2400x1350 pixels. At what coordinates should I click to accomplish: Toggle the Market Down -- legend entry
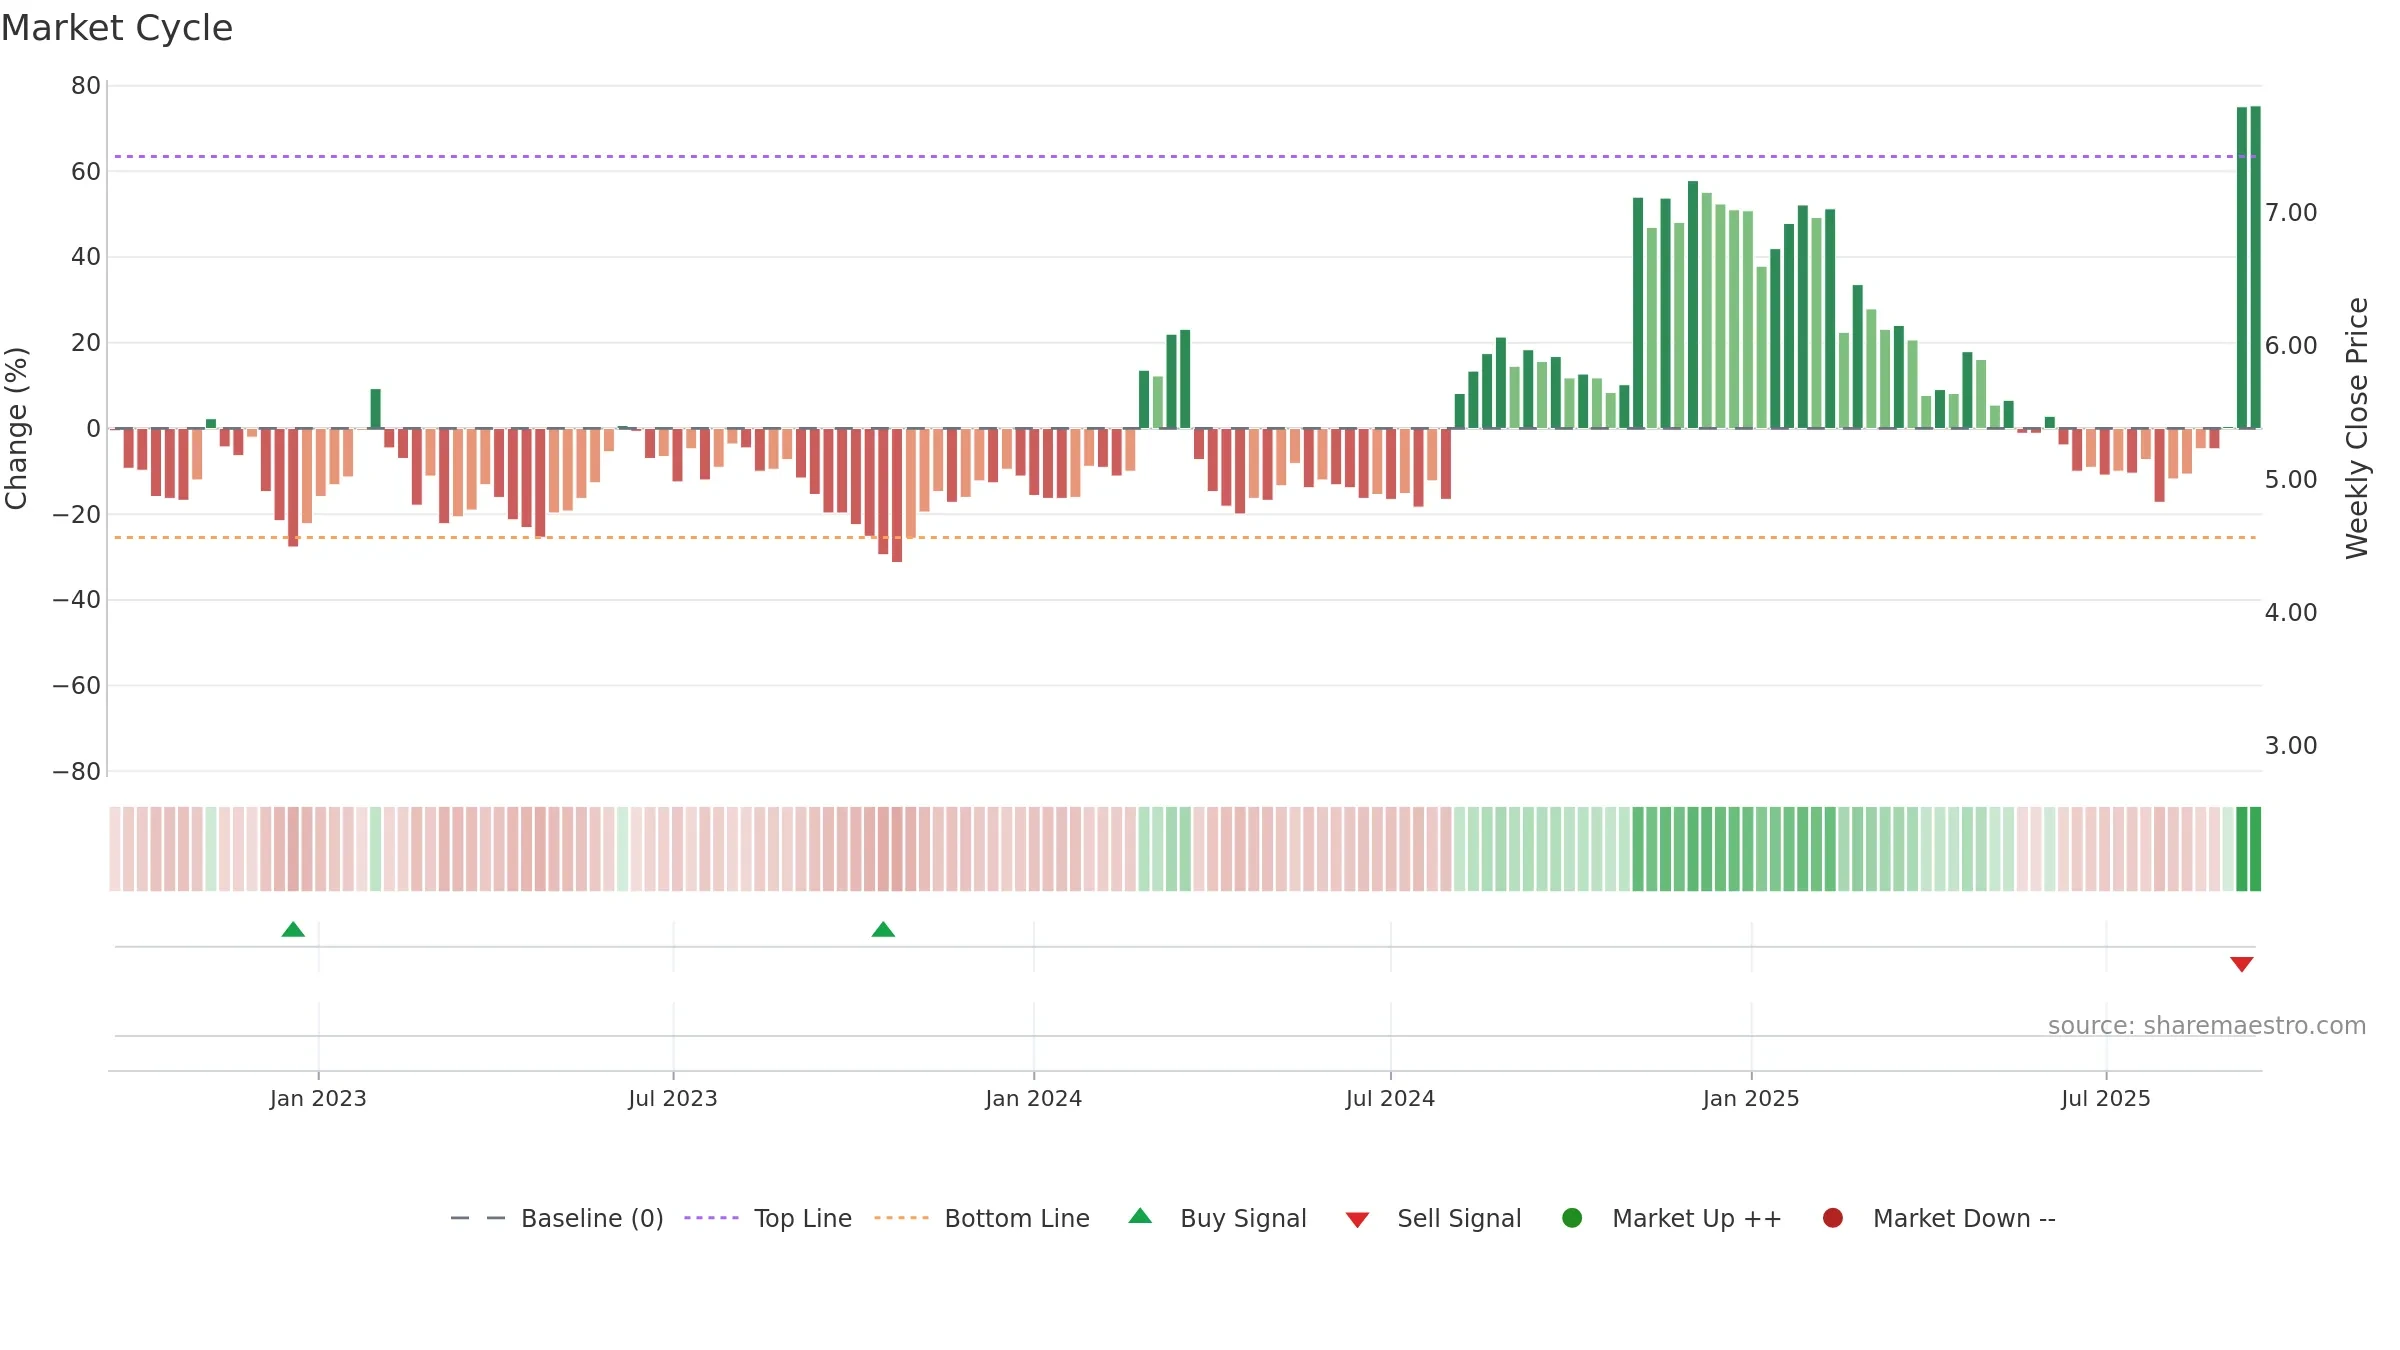click(1938, 1218)
